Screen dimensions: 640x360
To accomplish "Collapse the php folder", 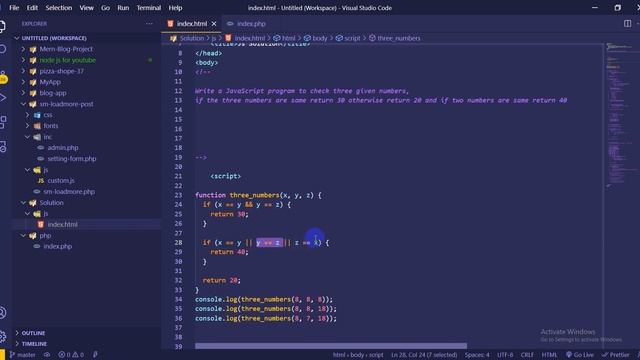I will coord(87,236).
